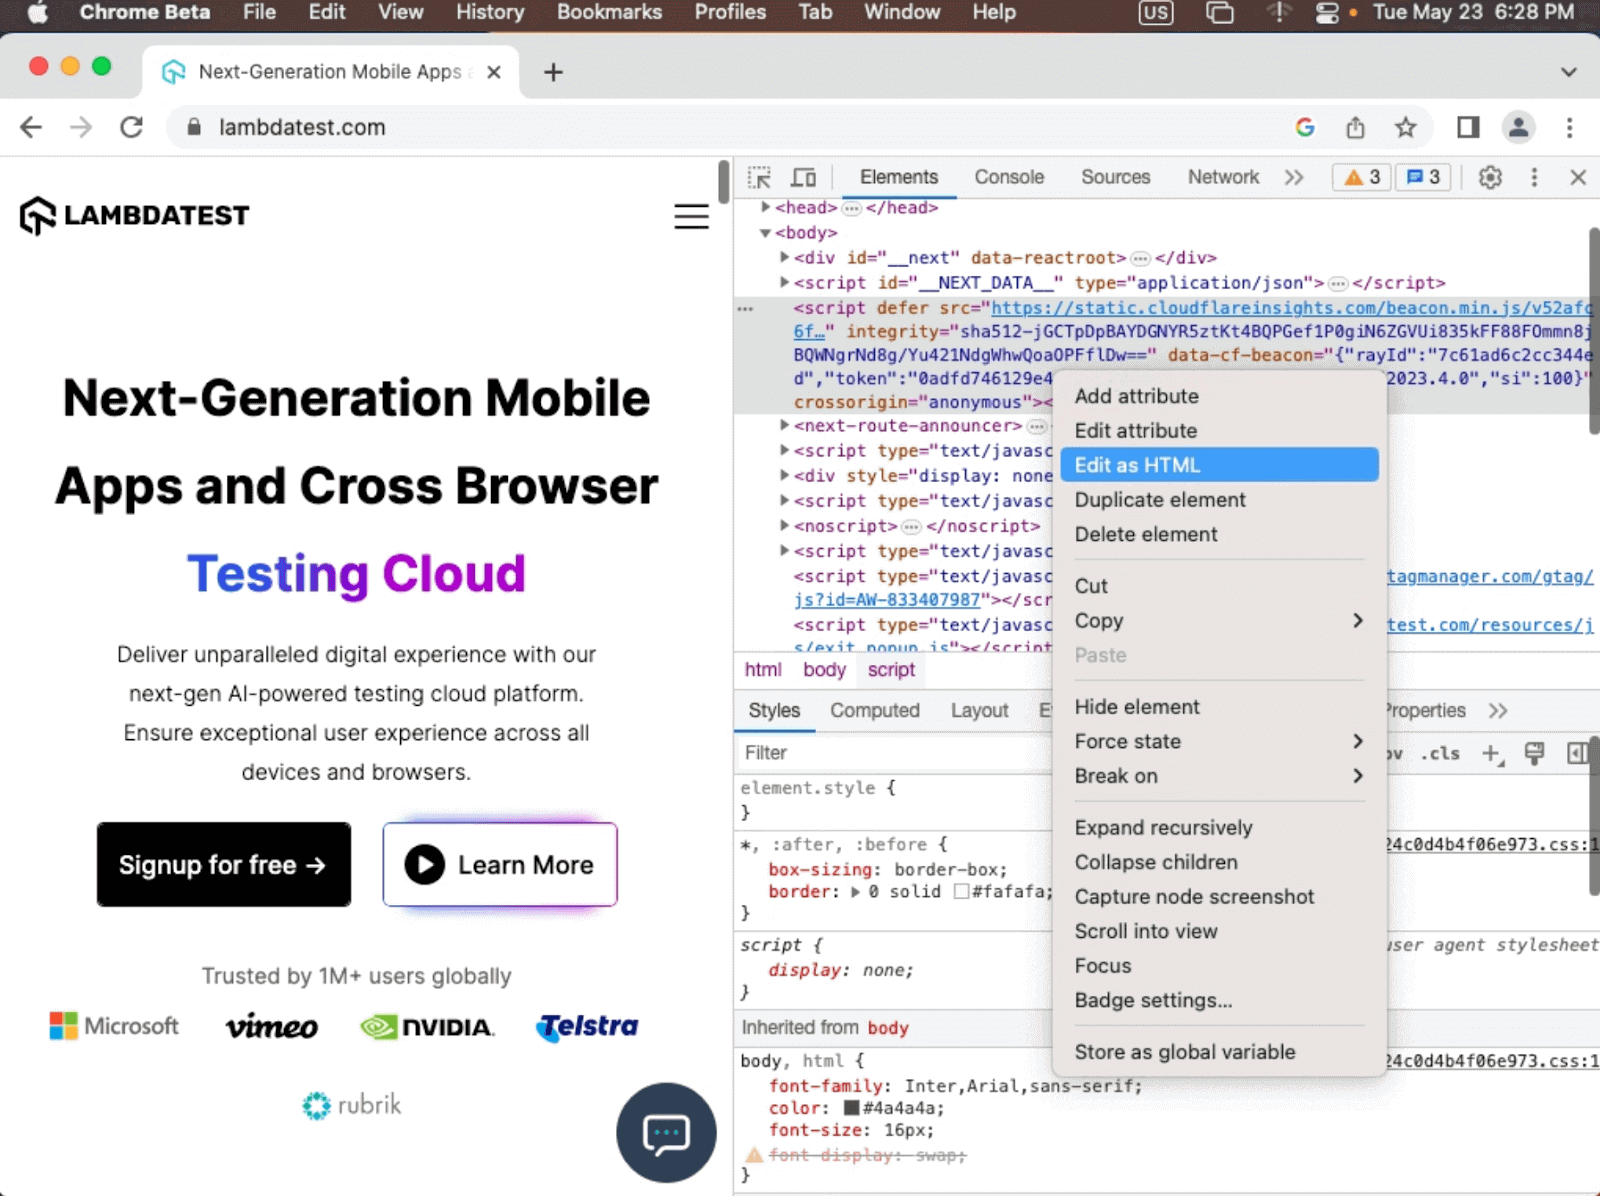The image size is (1600, 1196).
Task: Click the #4a4a4a color swatch
Action: [x=852, y=1108]
